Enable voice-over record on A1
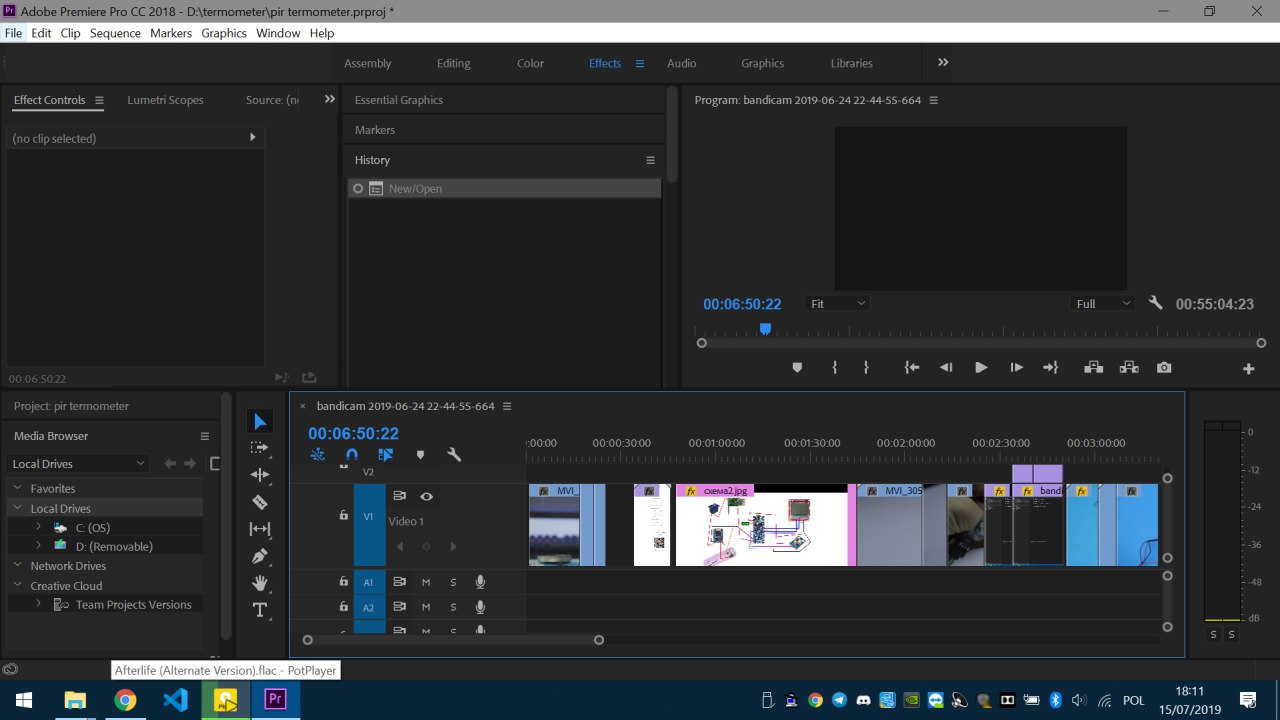 pyautogui.click(x=480, y=582)
